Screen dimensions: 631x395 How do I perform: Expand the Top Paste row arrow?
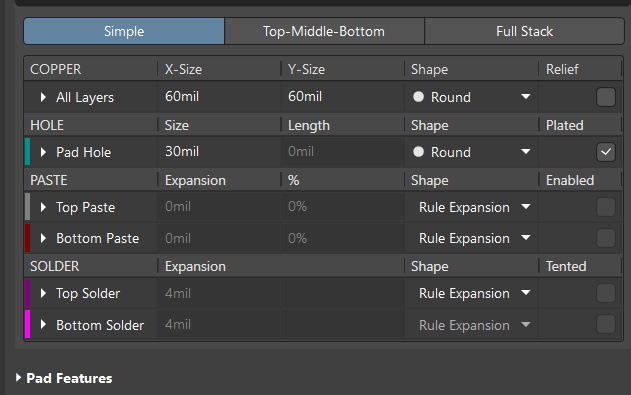43,207
